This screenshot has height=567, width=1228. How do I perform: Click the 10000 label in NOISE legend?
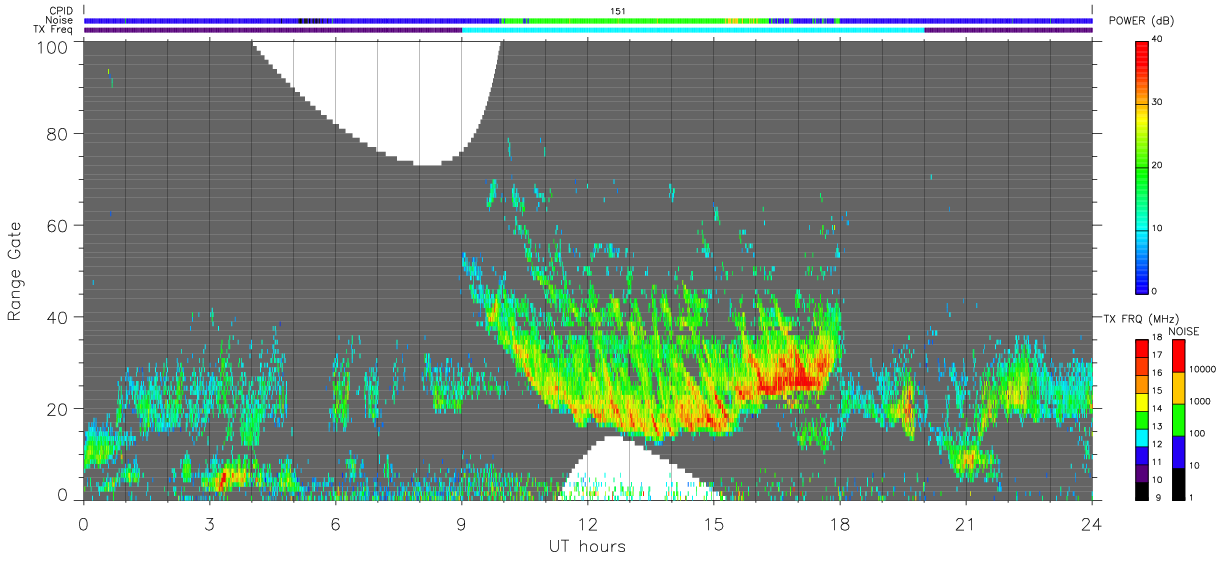point(1202,369)
